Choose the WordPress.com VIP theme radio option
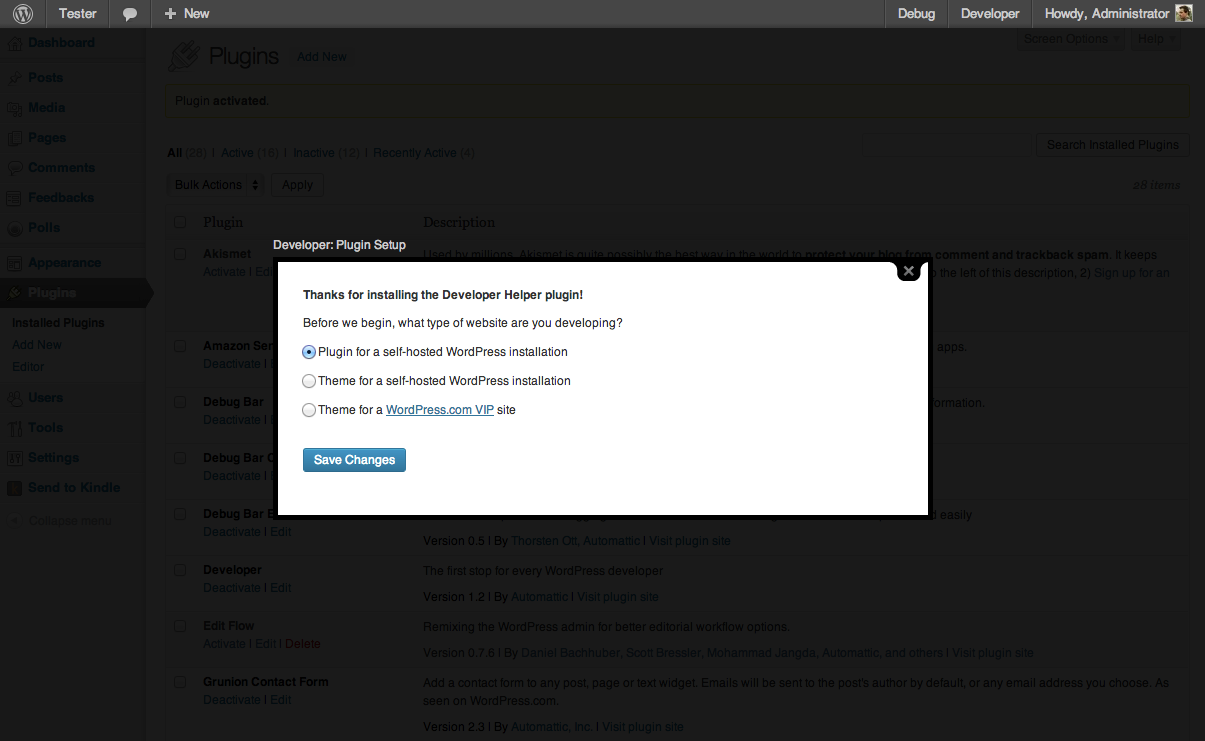The height and width of the screenshot is (741, 1205). 309,410
